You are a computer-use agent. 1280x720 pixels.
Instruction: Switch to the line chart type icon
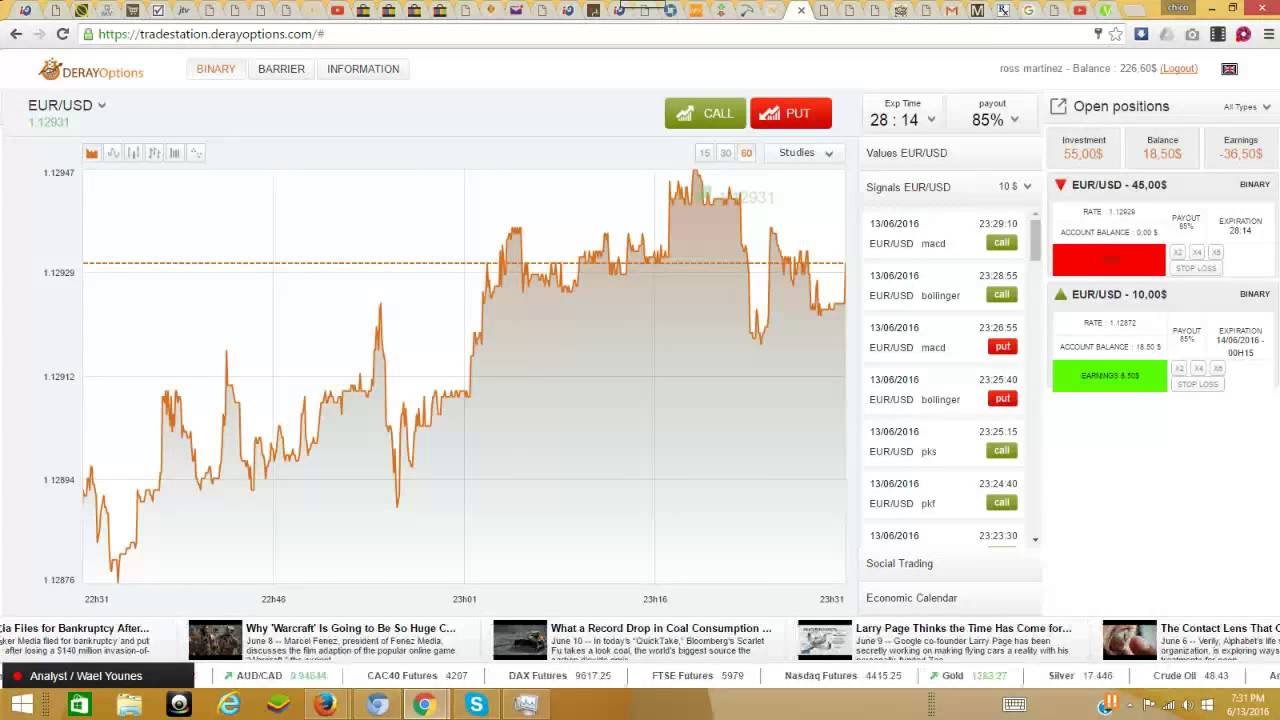pyautogui.click(x=113, y=153)
